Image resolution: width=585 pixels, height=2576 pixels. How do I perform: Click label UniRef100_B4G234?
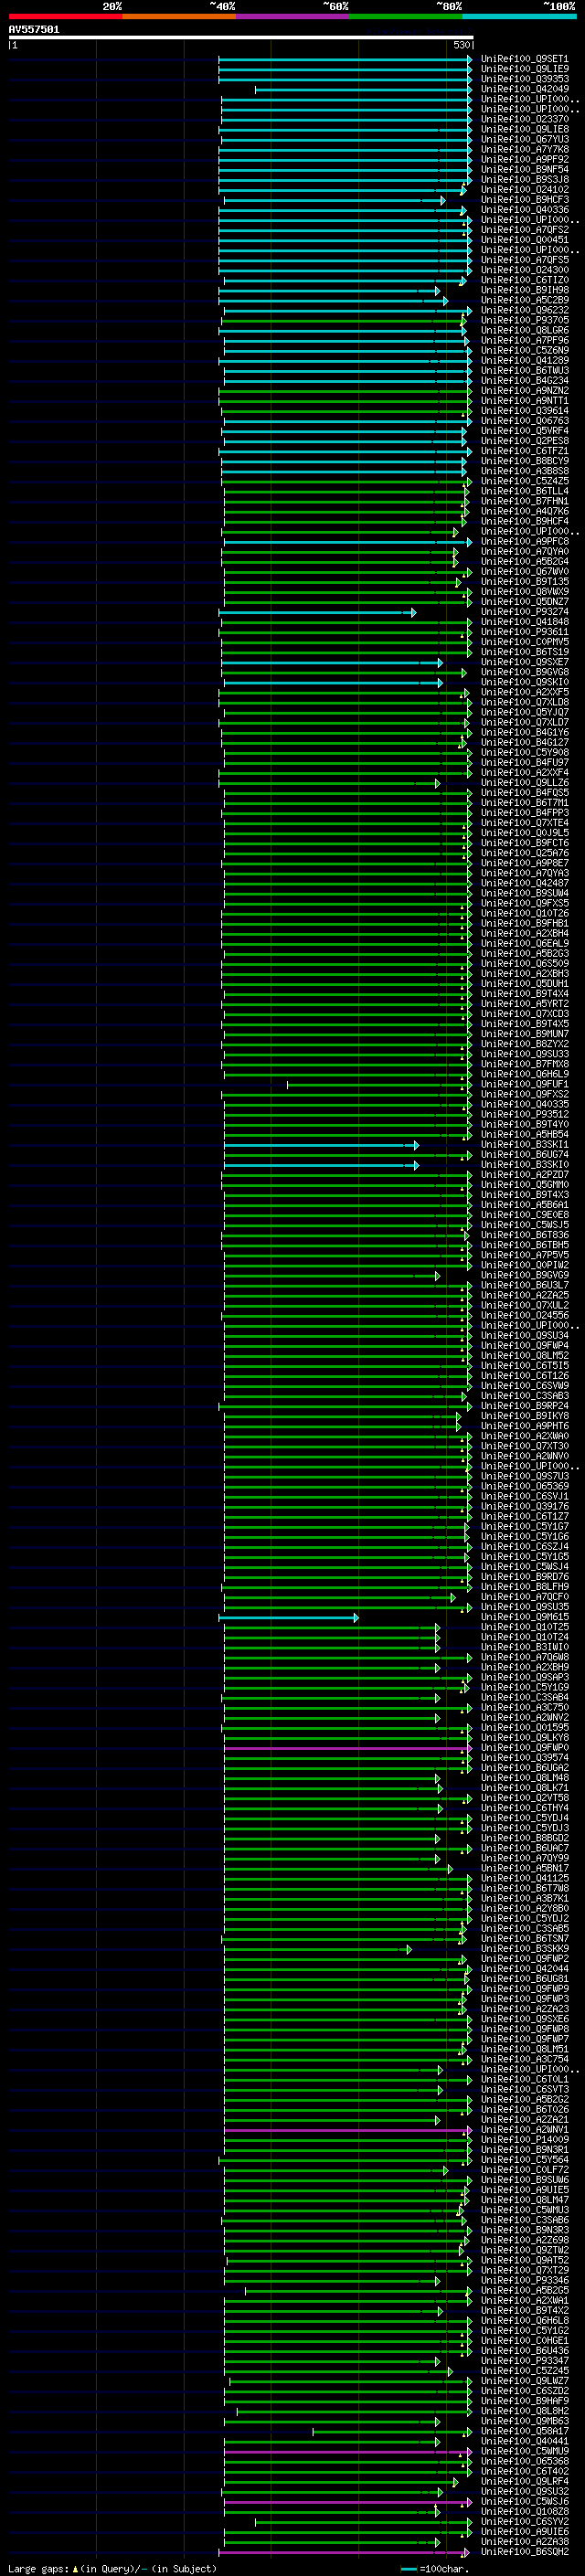[x=524, y=381]
